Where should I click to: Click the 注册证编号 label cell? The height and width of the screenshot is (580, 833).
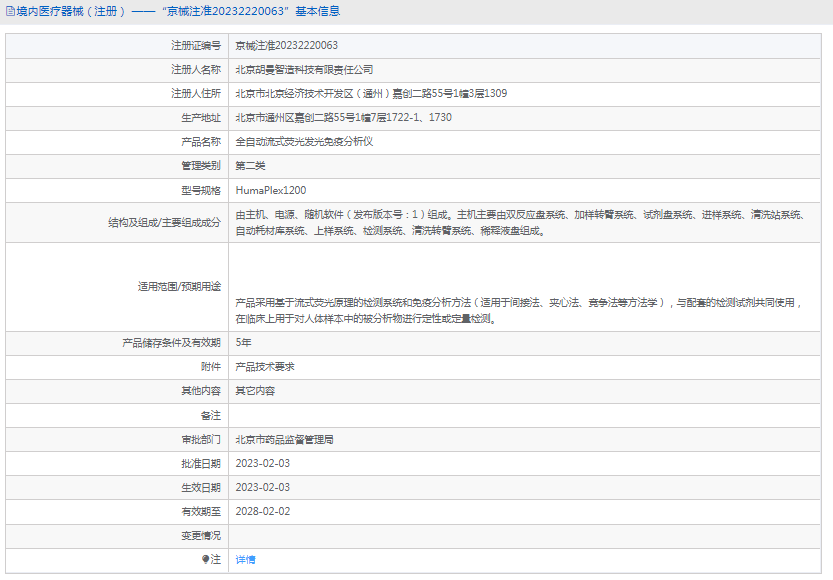[x=196, y=46]
